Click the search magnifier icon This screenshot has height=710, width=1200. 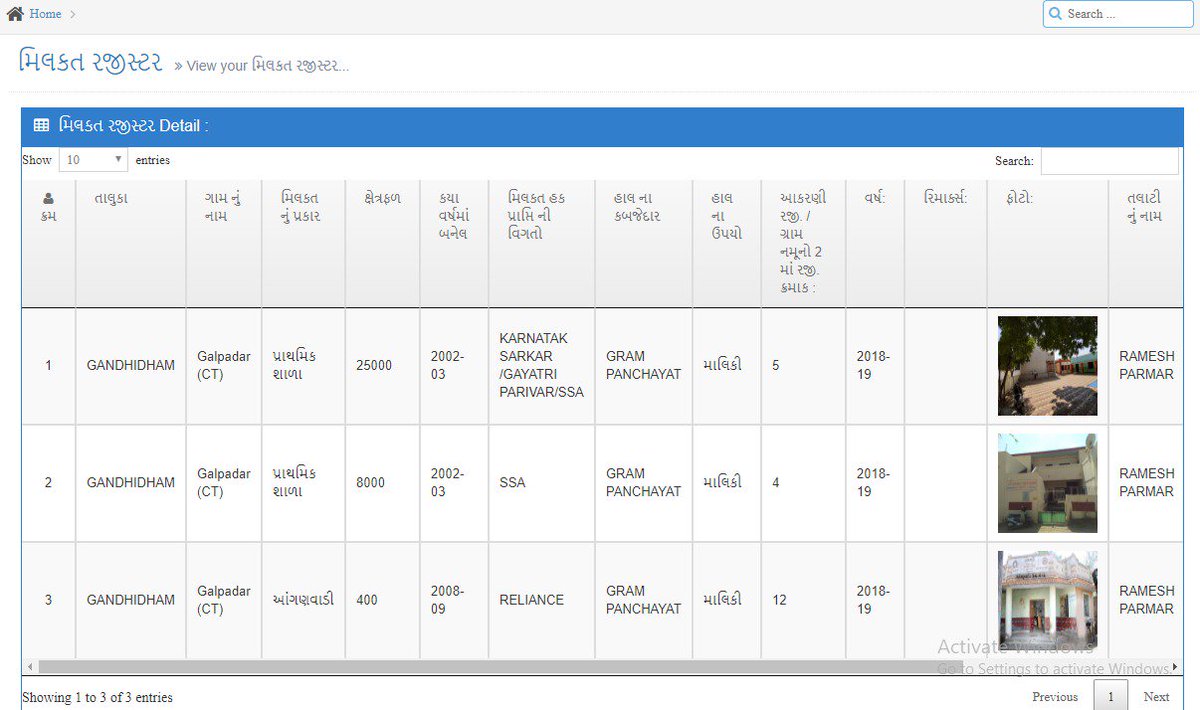pos(1055,14)
